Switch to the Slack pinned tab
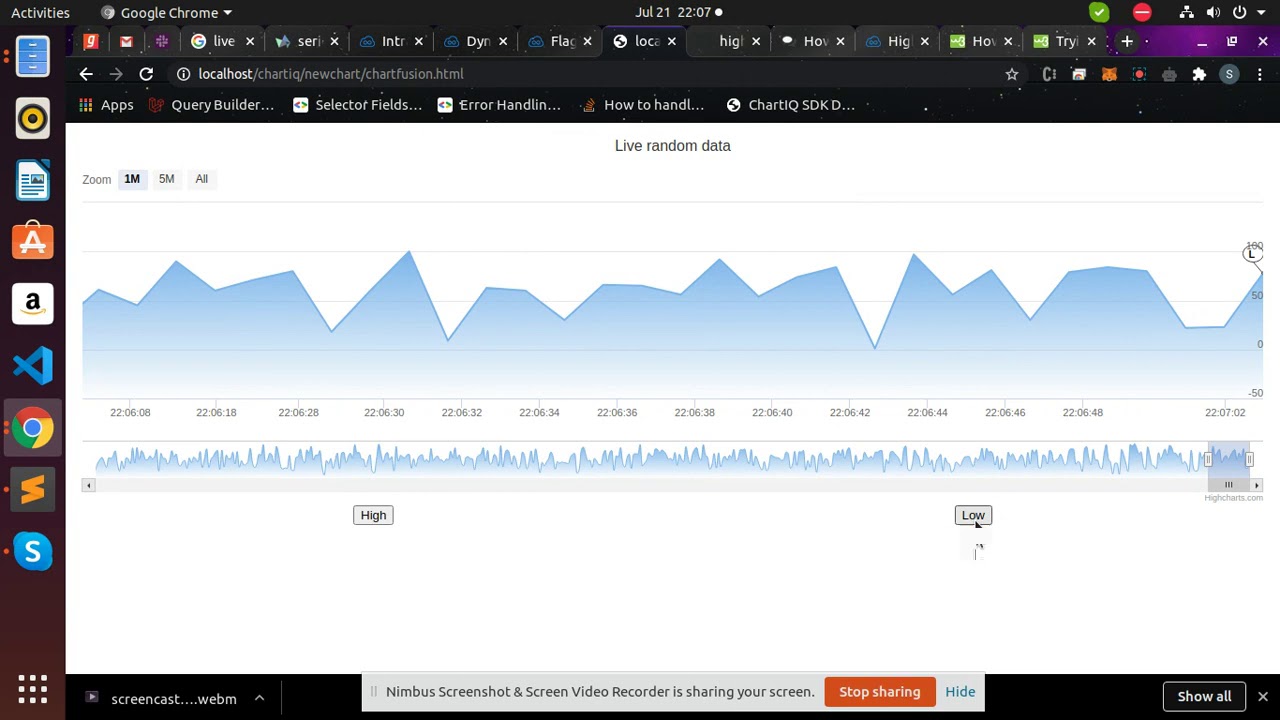 pos(161,41)
